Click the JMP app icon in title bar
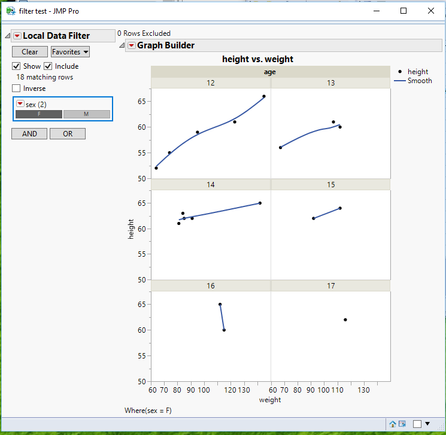 [11, 11]
